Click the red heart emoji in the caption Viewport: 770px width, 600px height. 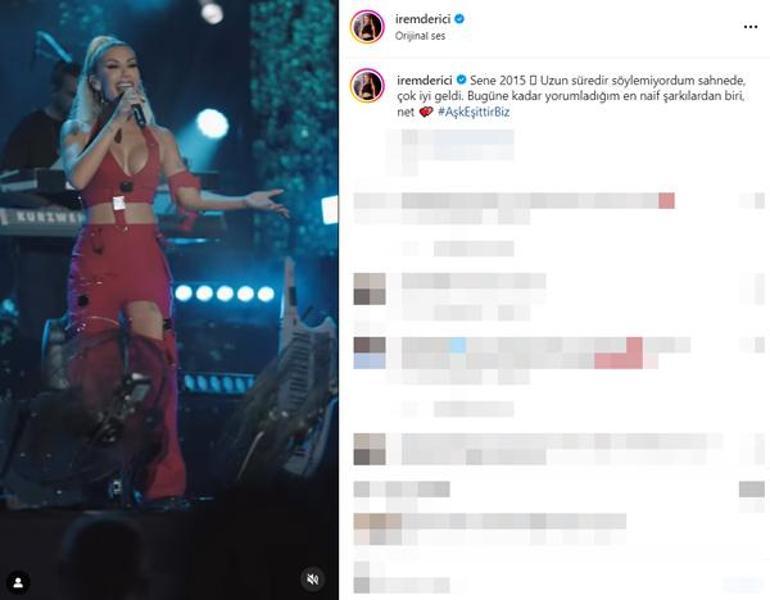426,112
